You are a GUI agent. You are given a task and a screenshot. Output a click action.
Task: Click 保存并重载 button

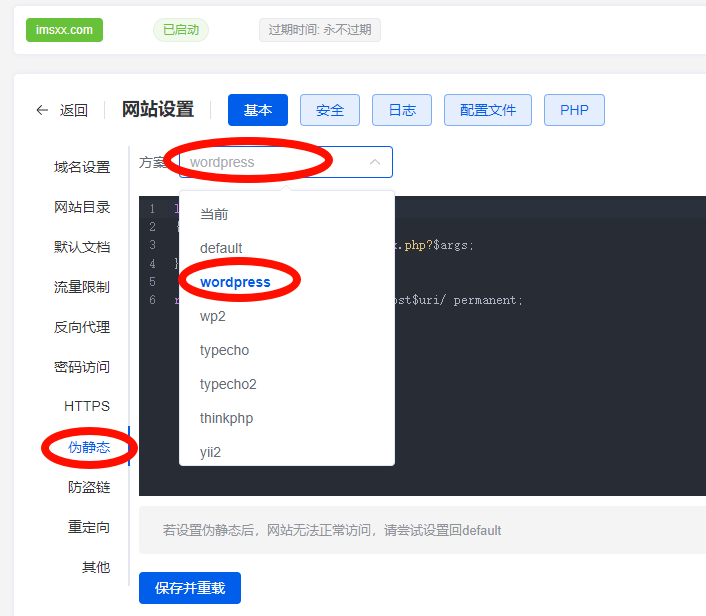pos(190,588)
